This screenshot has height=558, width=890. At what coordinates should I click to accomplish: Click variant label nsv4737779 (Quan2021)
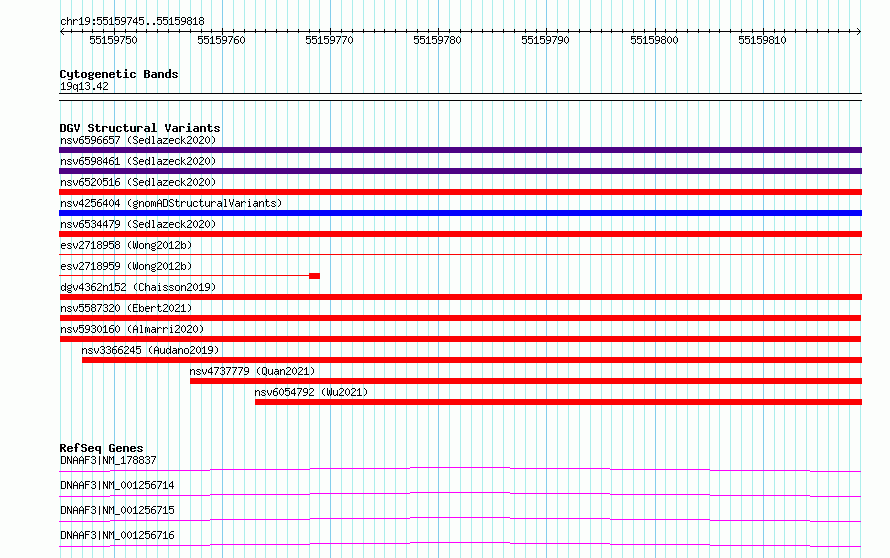tap(252, 371)
